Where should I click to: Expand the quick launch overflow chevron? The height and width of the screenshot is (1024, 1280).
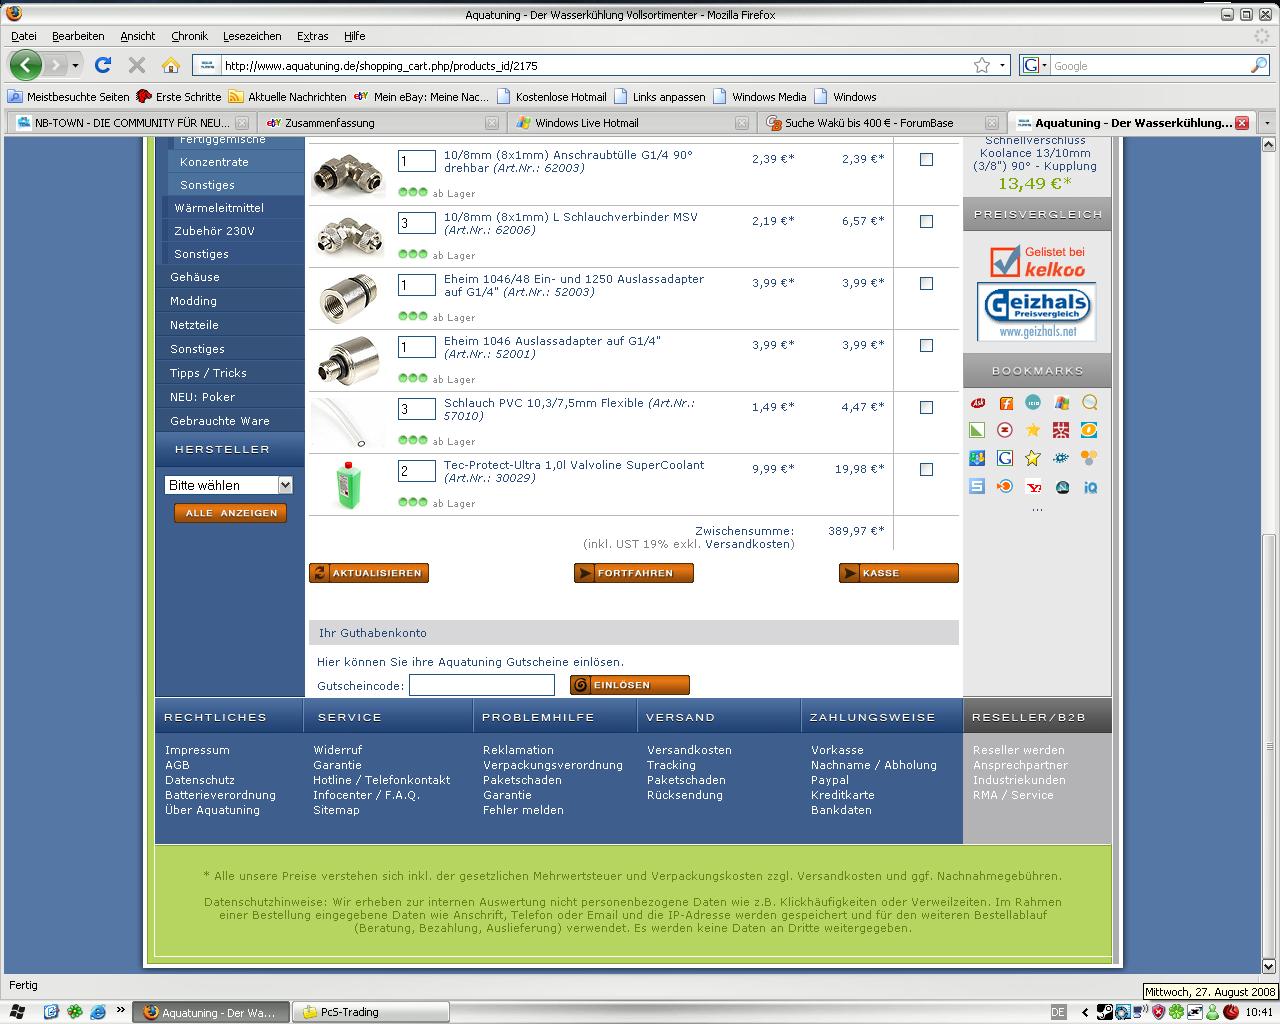pos(121,1010)
